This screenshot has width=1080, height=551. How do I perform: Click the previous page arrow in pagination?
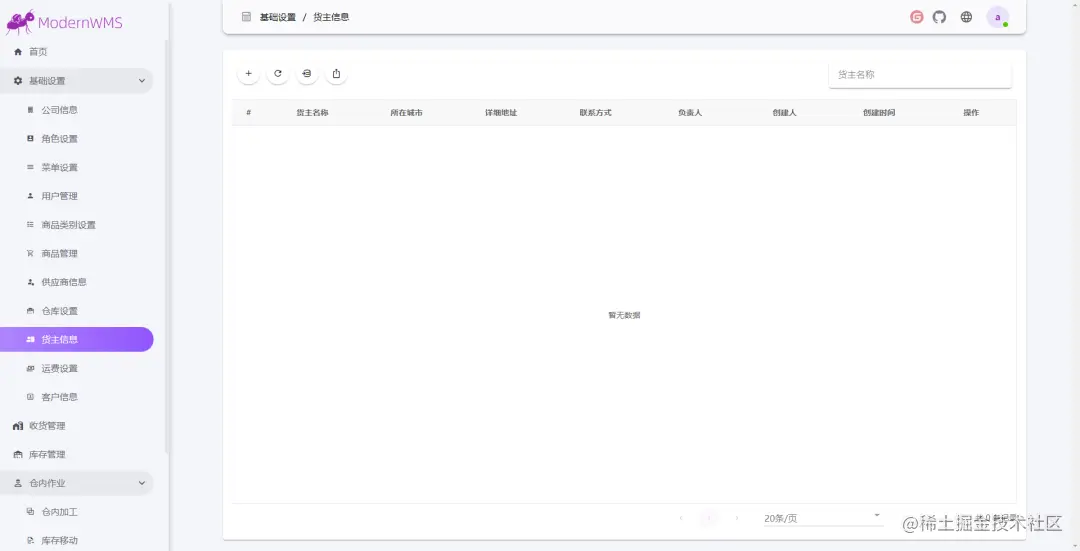(x=681, y=518)
